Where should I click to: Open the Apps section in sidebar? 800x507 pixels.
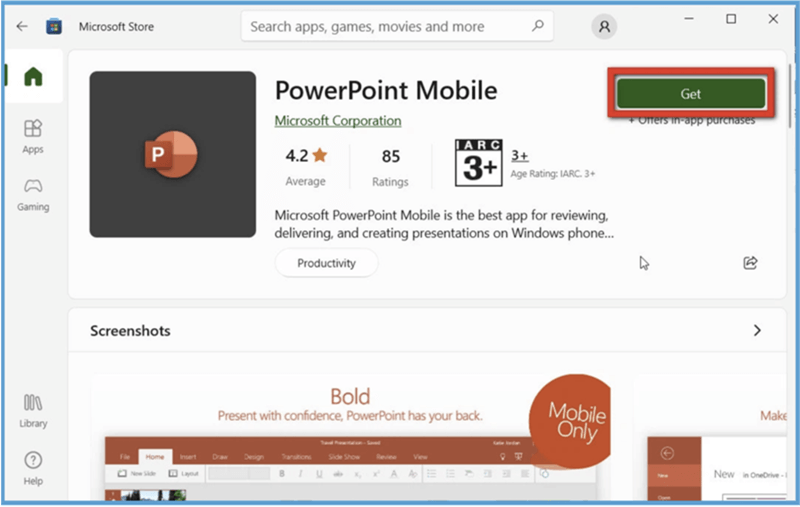(33, 136)
